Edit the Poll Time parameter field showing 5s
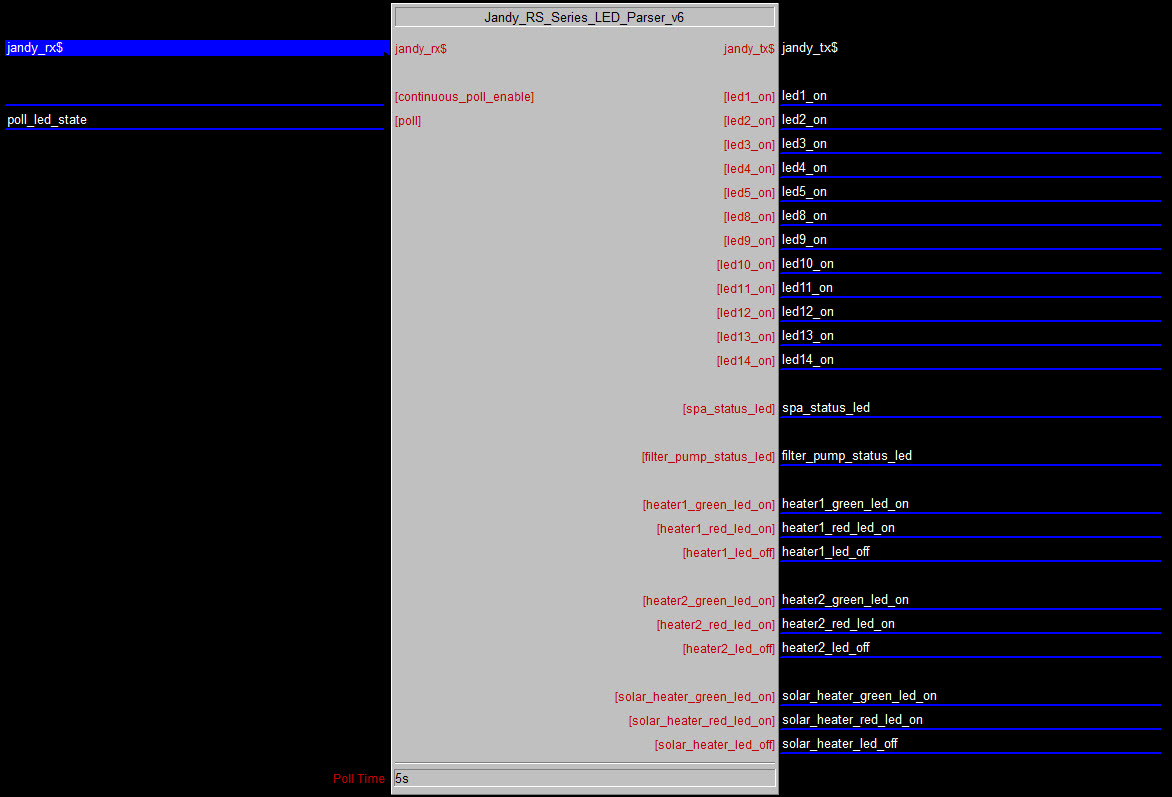 pos(585,778)
